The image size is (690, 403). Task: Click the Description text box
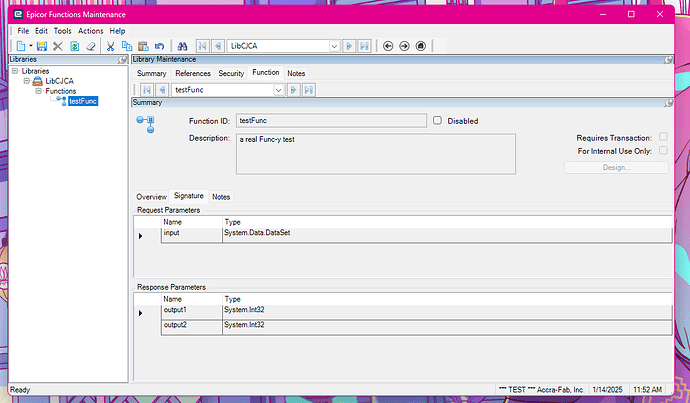click(x=376, y=154)
